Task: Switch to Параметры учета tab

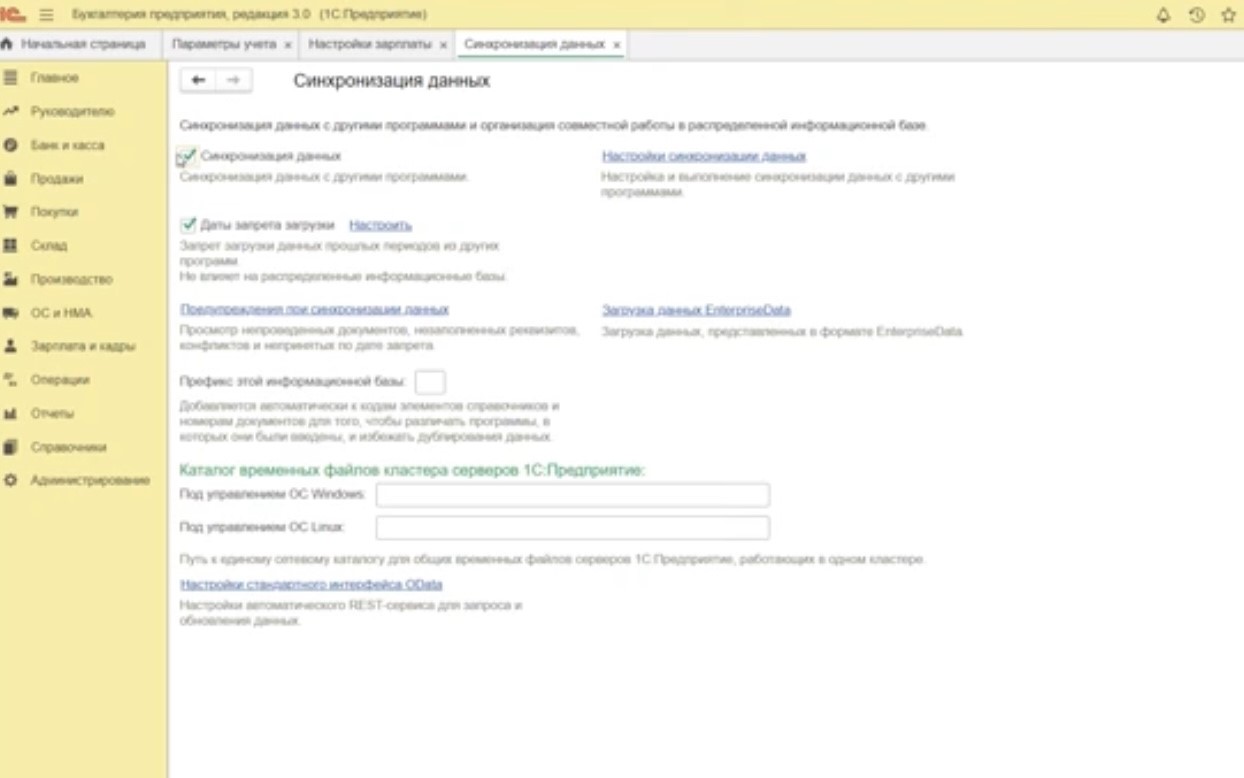Action: [x=216, y=45]
